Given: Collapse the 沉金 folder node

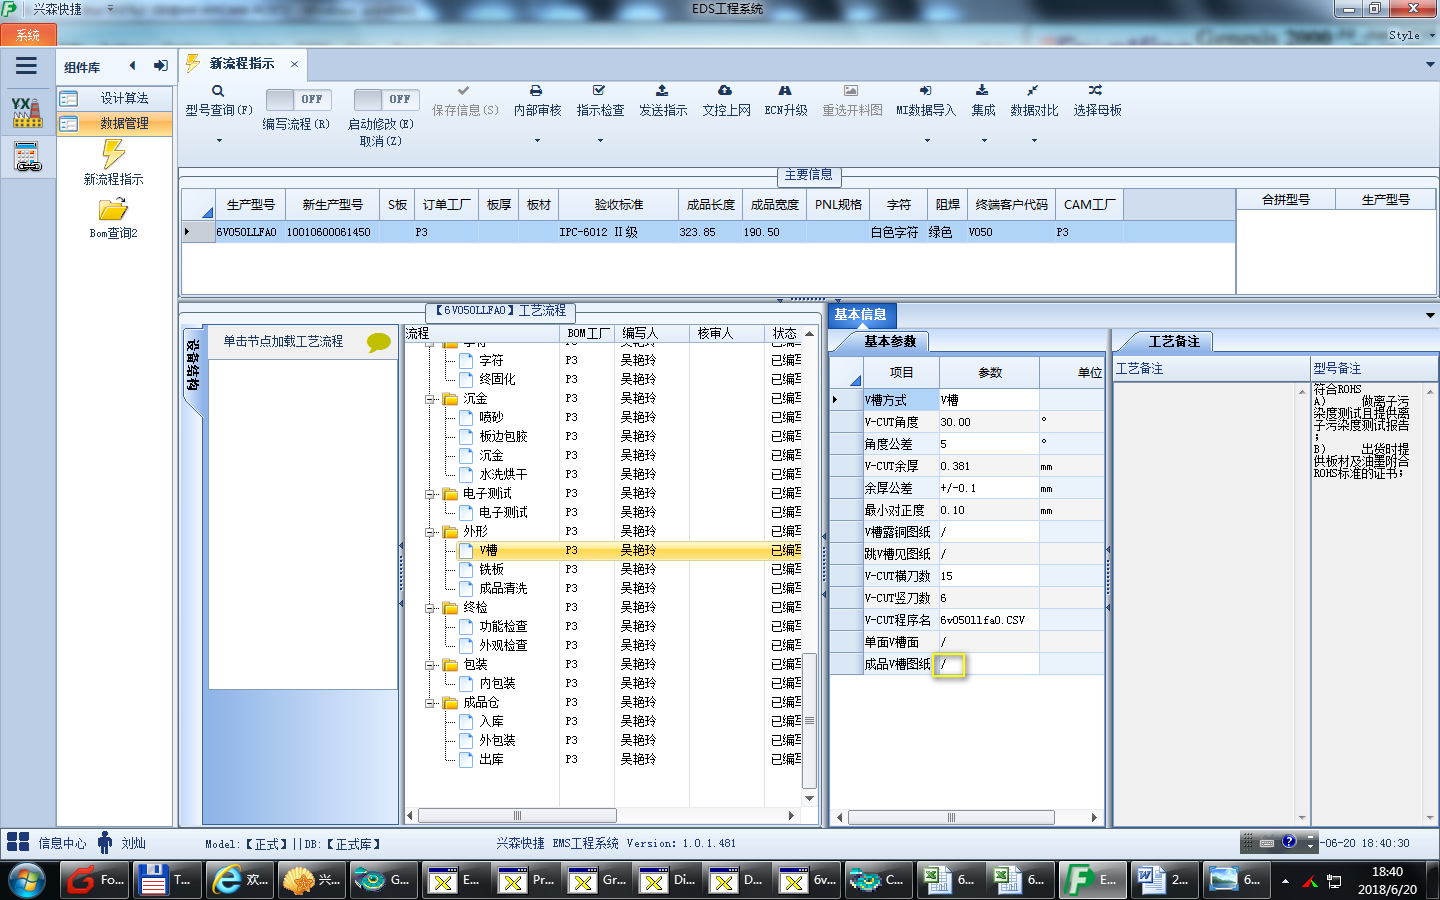Looking at the screenshot, I should 430,399.
